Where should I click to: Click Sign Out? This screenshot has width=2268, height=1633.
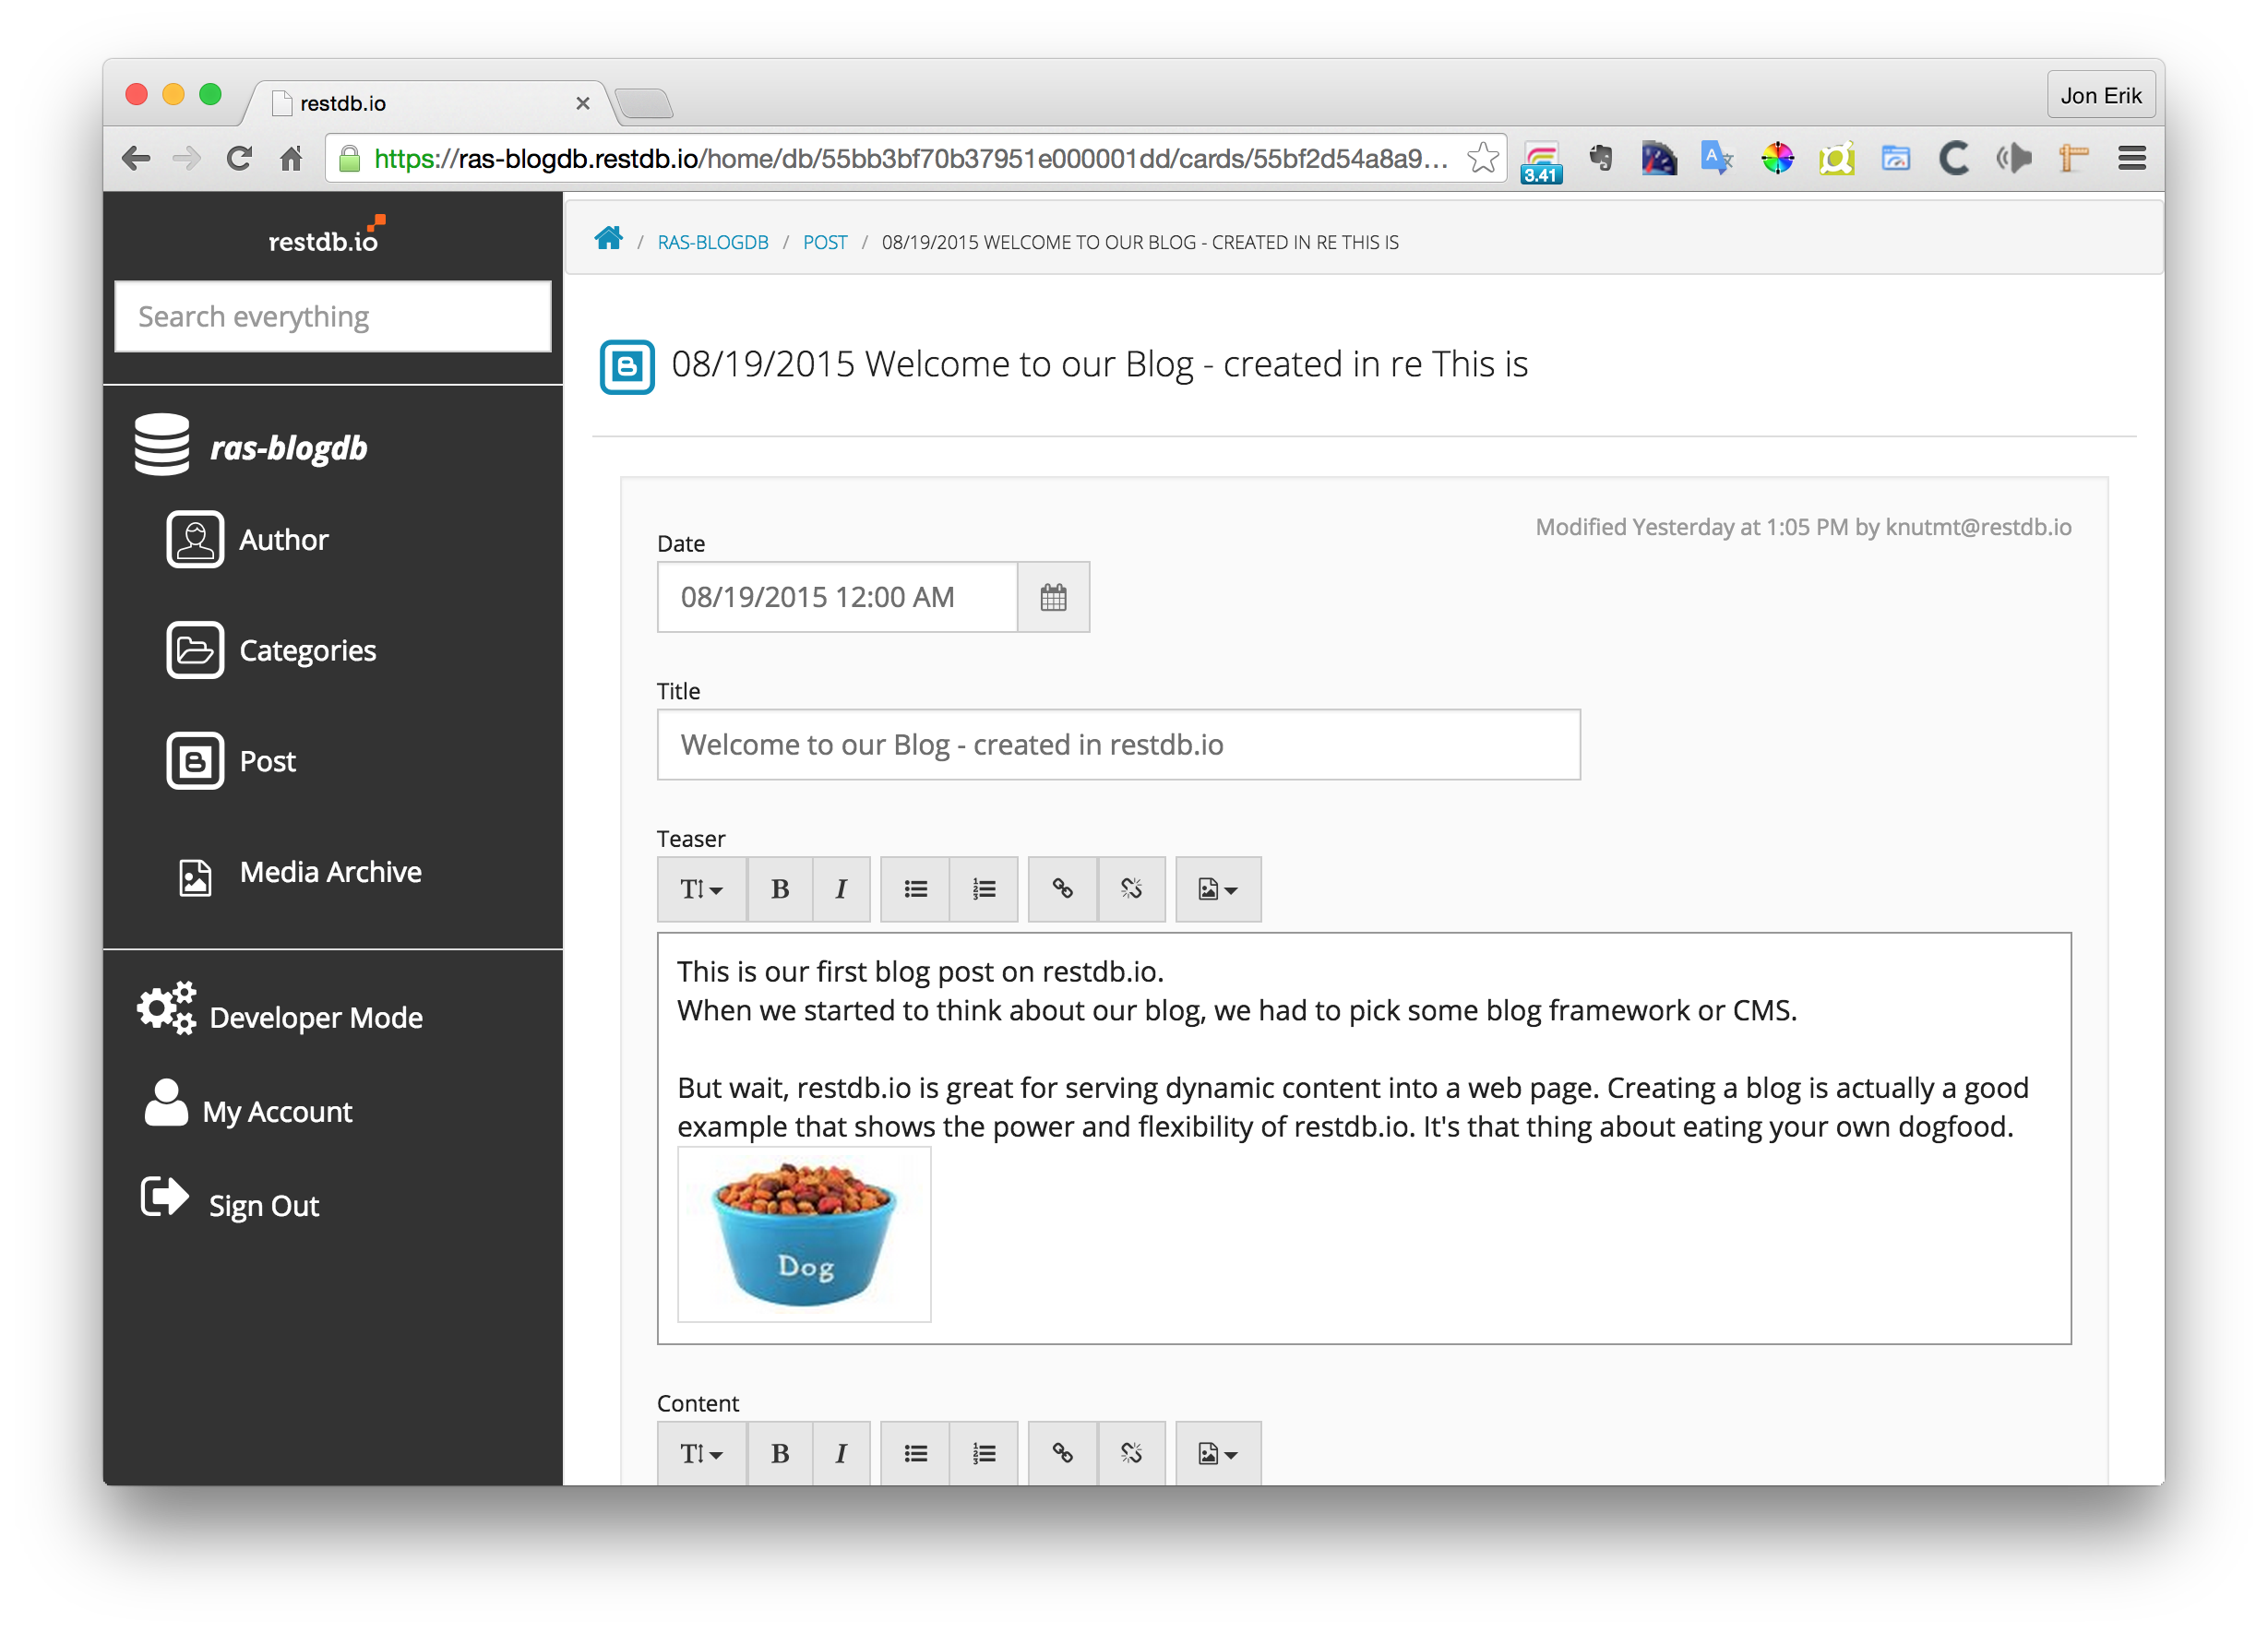[264, 1206]
